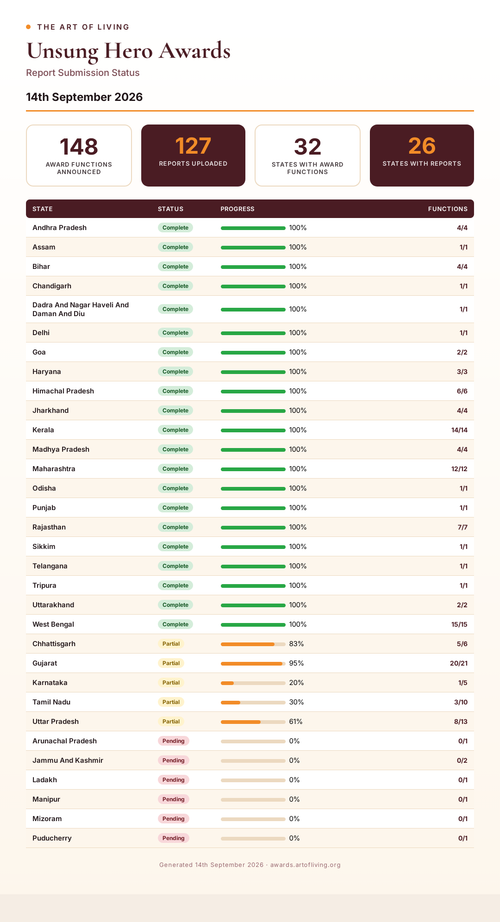Viewport: 500px width, 922px height.
Task: Click the Complete badge for Andhra Pradesh
Action: point(175,228)
